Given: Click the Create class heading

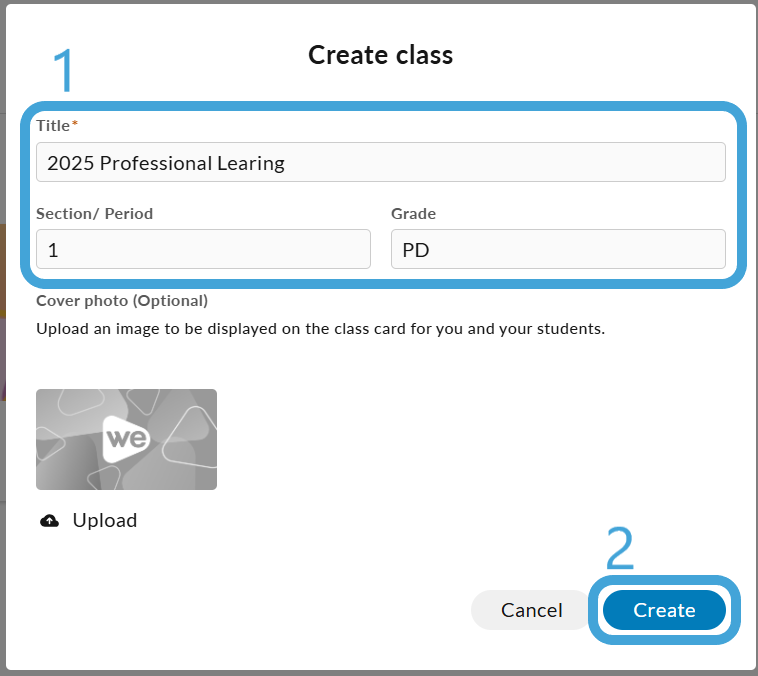Looking at the screenshot, I should click(381, 55).
